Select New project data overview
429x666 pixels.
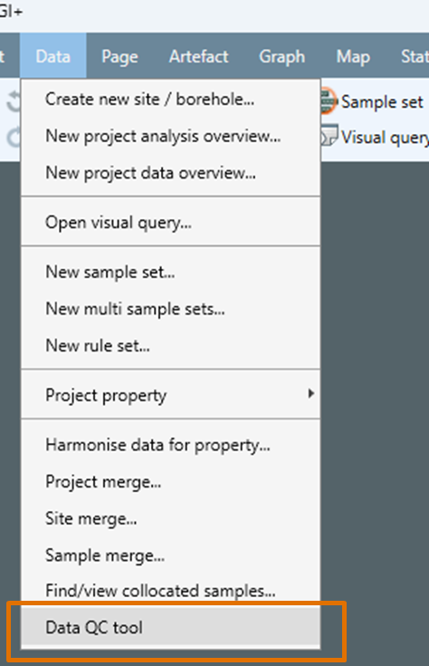[171, 173]
